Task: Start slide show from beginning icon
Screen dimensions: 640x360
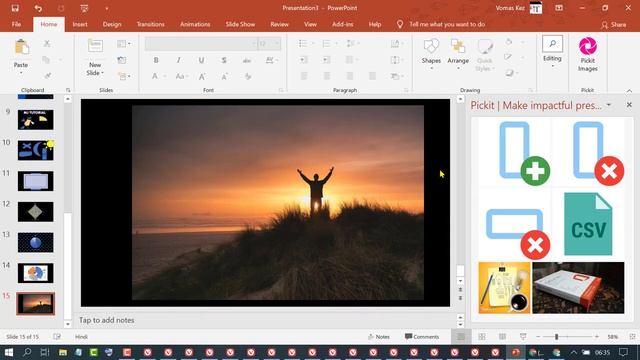Action: [x=84, y=8]
